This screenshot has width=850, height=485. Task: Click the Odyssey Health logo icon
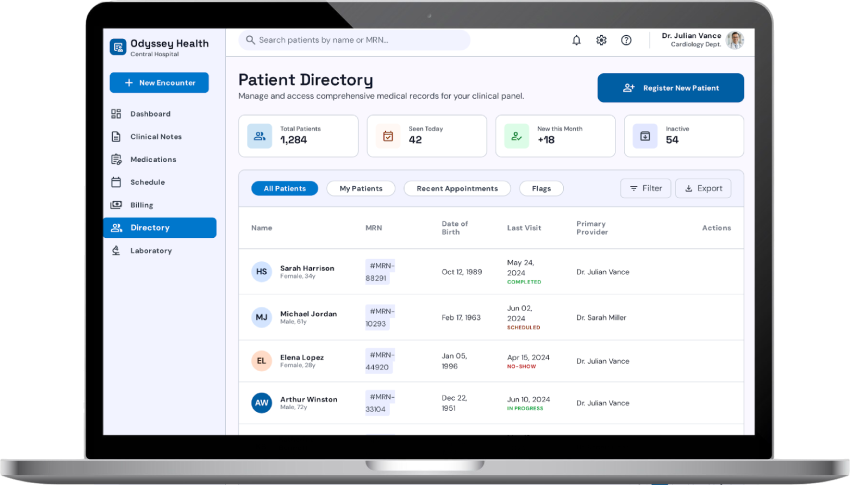point(118,47)
